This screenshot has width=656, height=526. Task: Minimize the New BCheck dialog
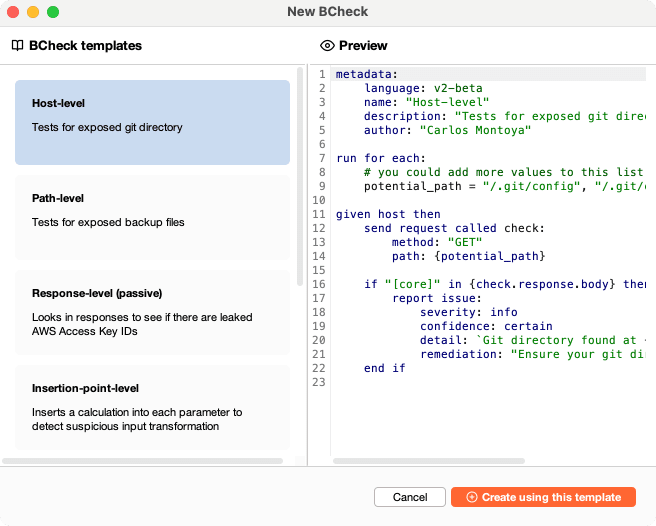33,12
